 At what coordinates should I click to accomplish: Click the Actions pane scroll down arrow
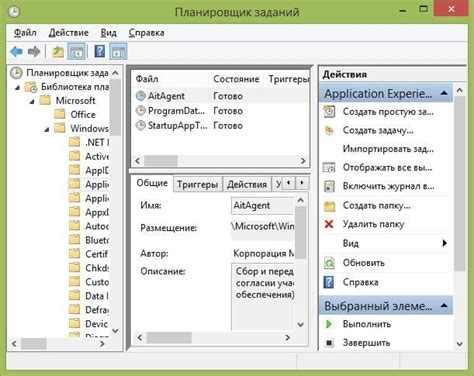click(460, 344)
